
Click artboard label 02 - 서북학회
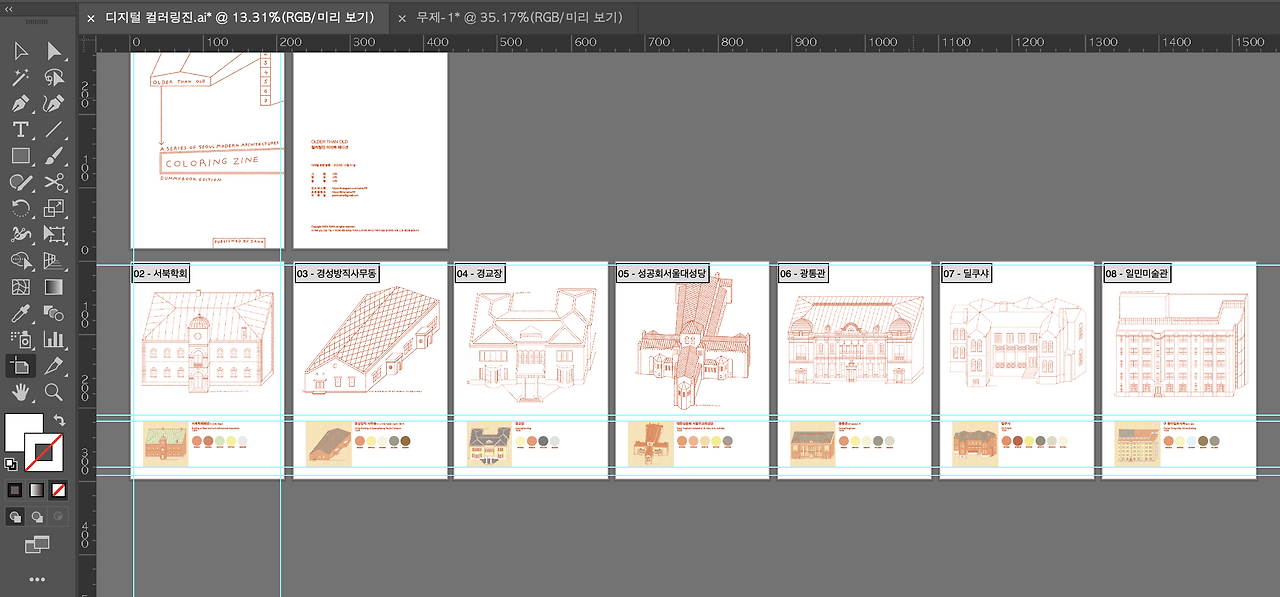coord(161,273)
